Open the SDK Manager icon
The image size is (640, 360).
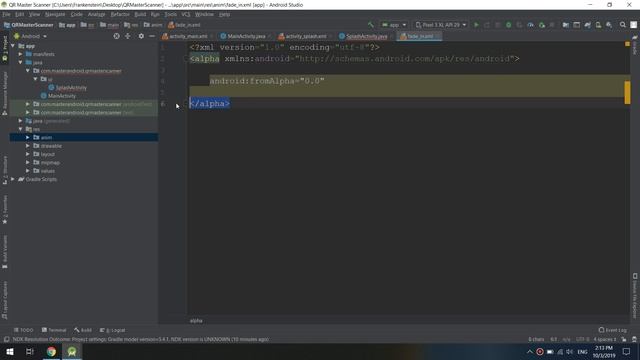tap(609, 25)
